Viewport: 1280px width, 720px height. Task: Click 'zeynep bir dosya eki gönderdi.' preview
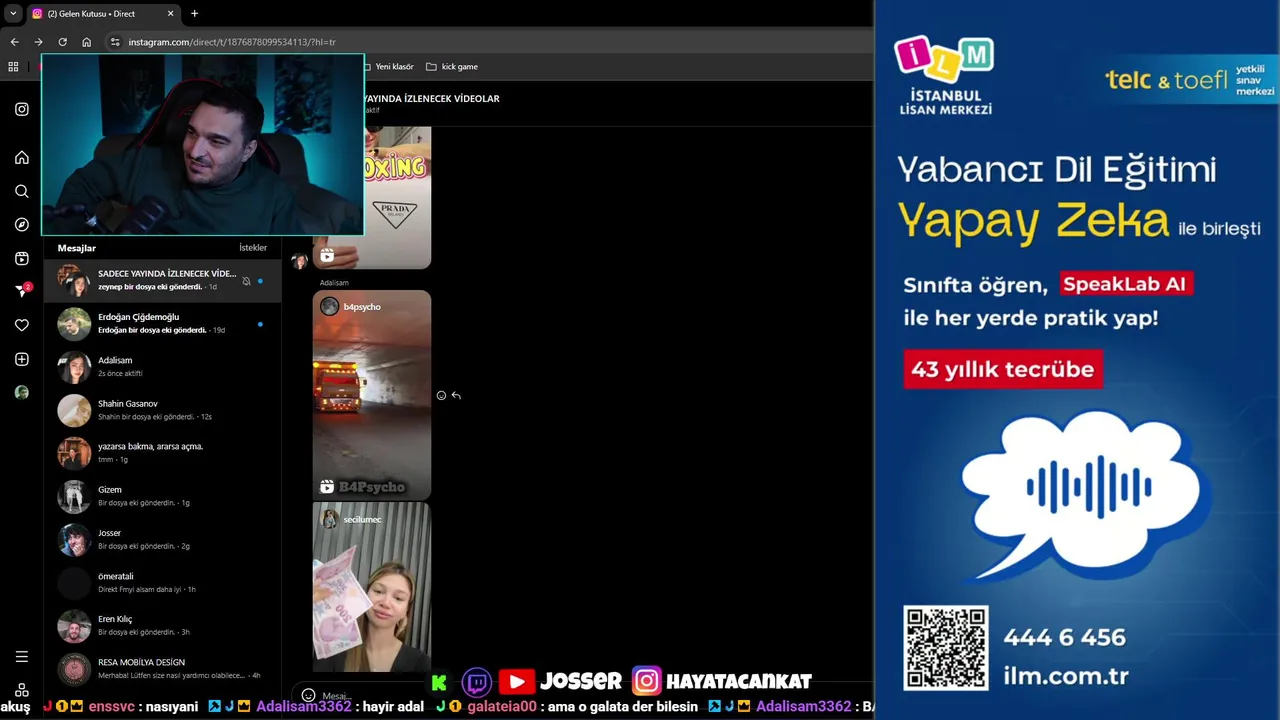point(150,287)
